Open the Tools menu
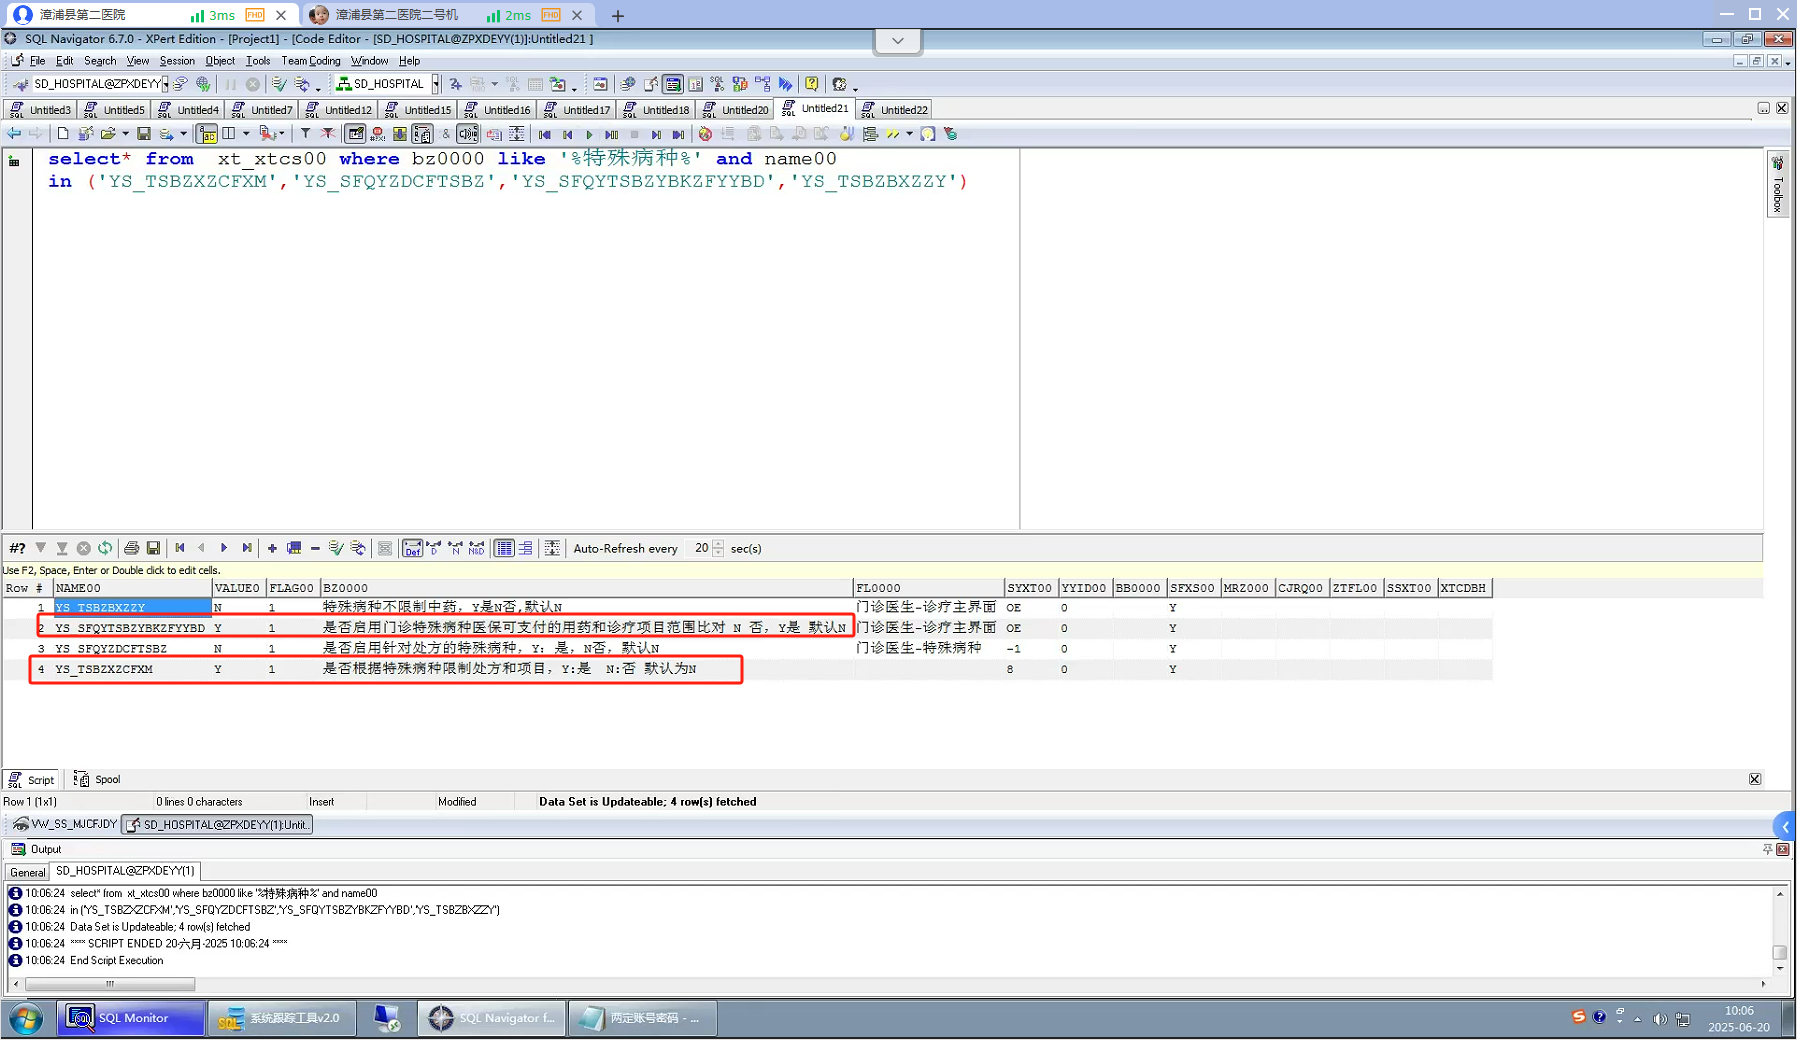1797x1040 pixels. tap(258, 61)
